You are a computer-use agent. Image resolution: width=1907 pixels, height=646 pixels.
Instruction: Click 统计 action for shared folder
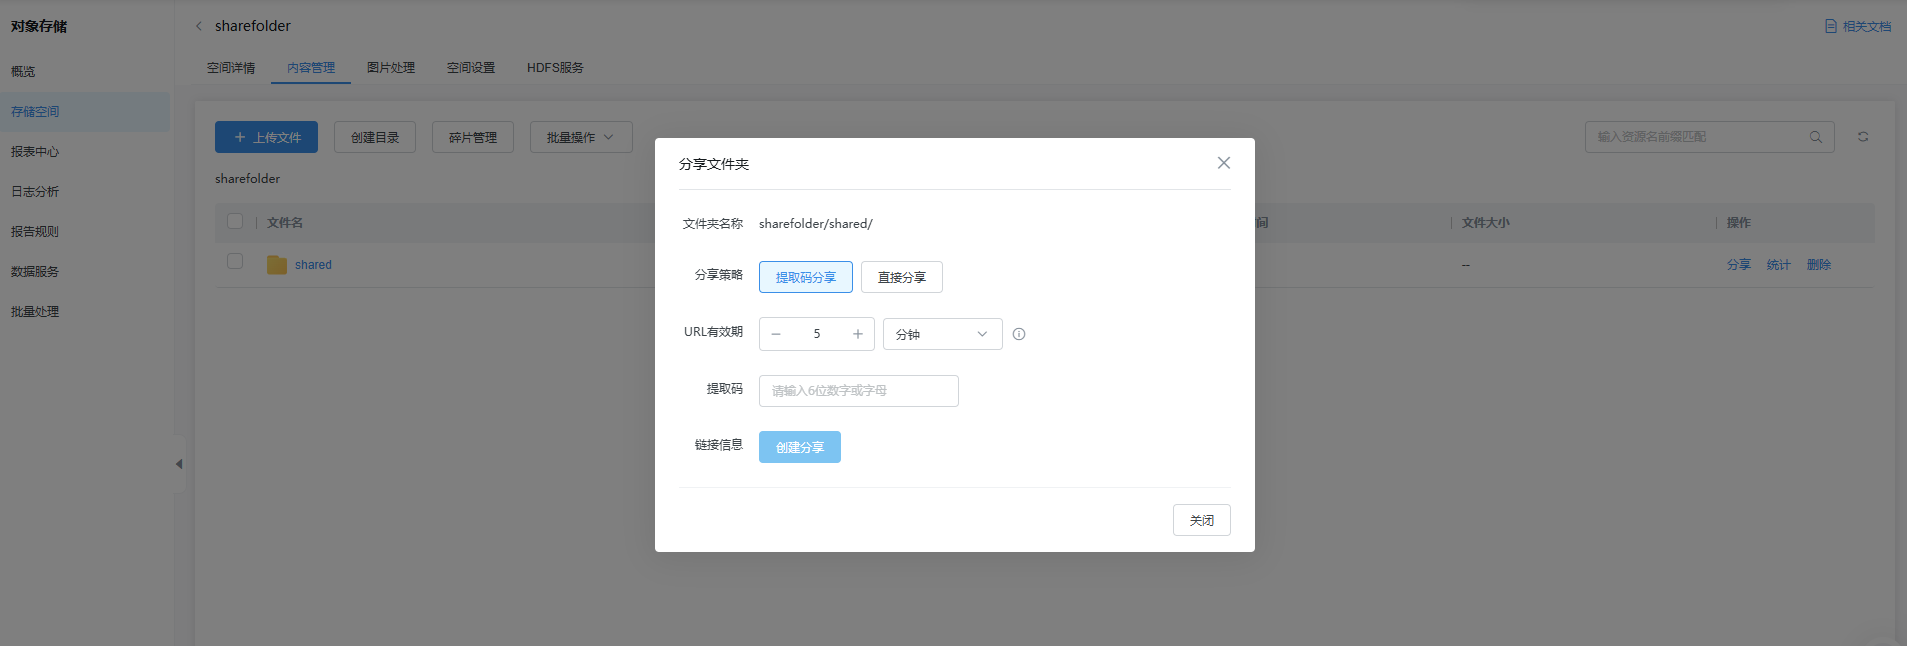coord(1779,265)
